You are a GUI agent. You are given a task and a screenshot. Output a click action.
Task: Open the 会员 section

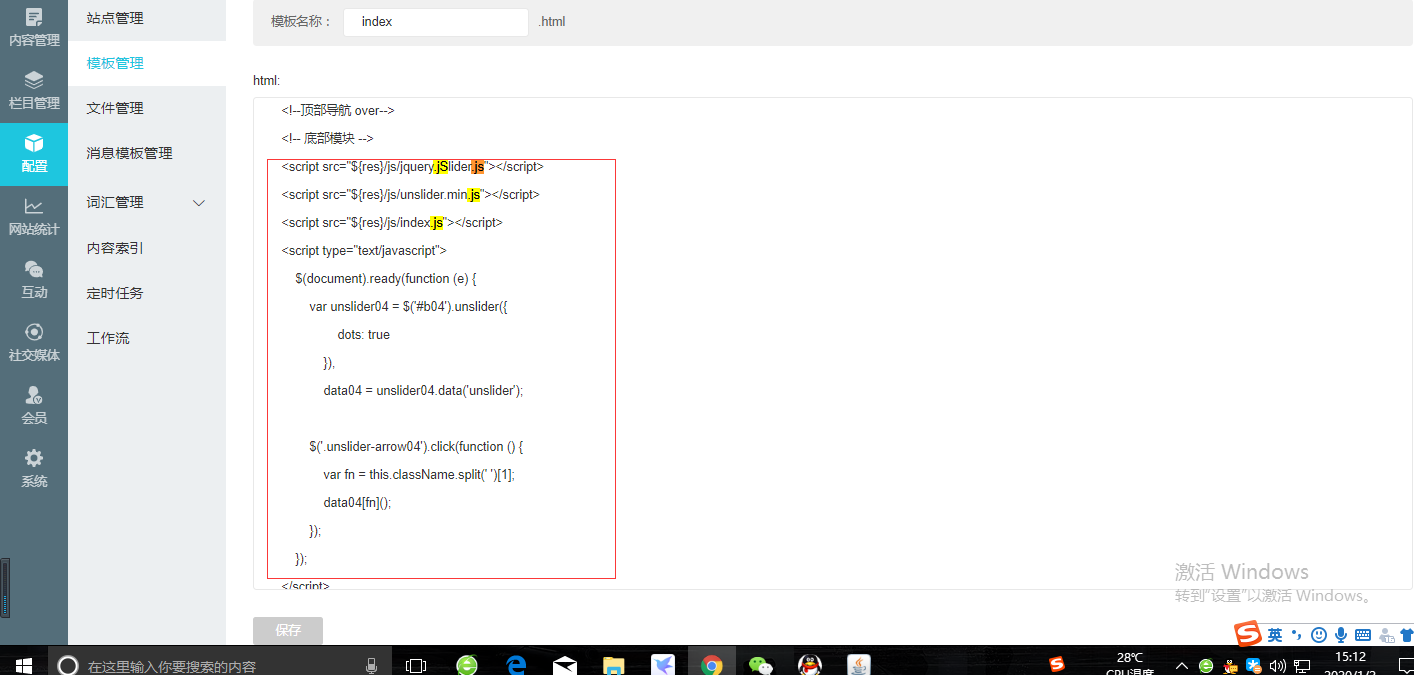34,405
